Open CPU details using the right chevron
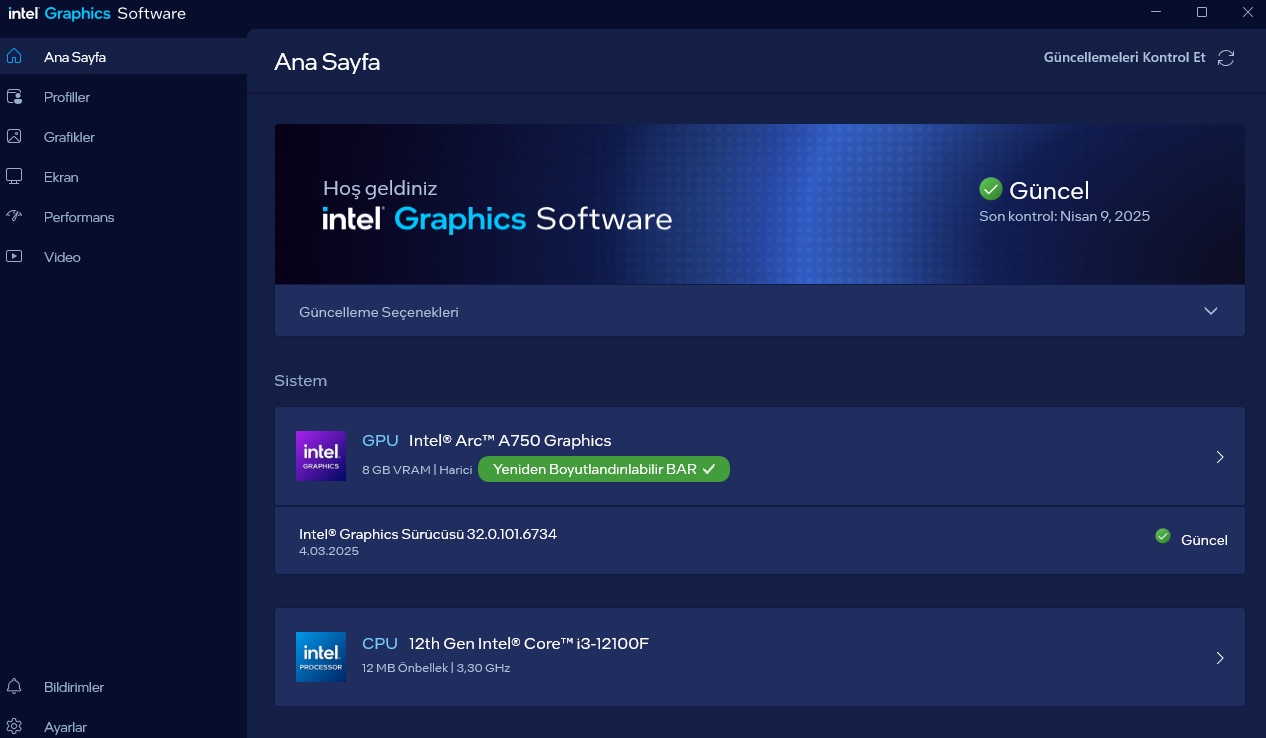The height and width of the screenshot is (738, 1266). pyautogui.click(x=1220, y=658)
